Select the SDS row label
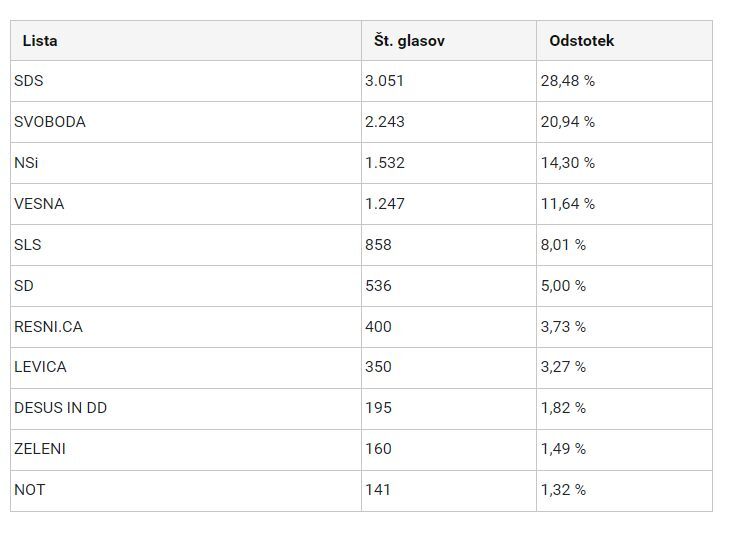 [29, 81]
